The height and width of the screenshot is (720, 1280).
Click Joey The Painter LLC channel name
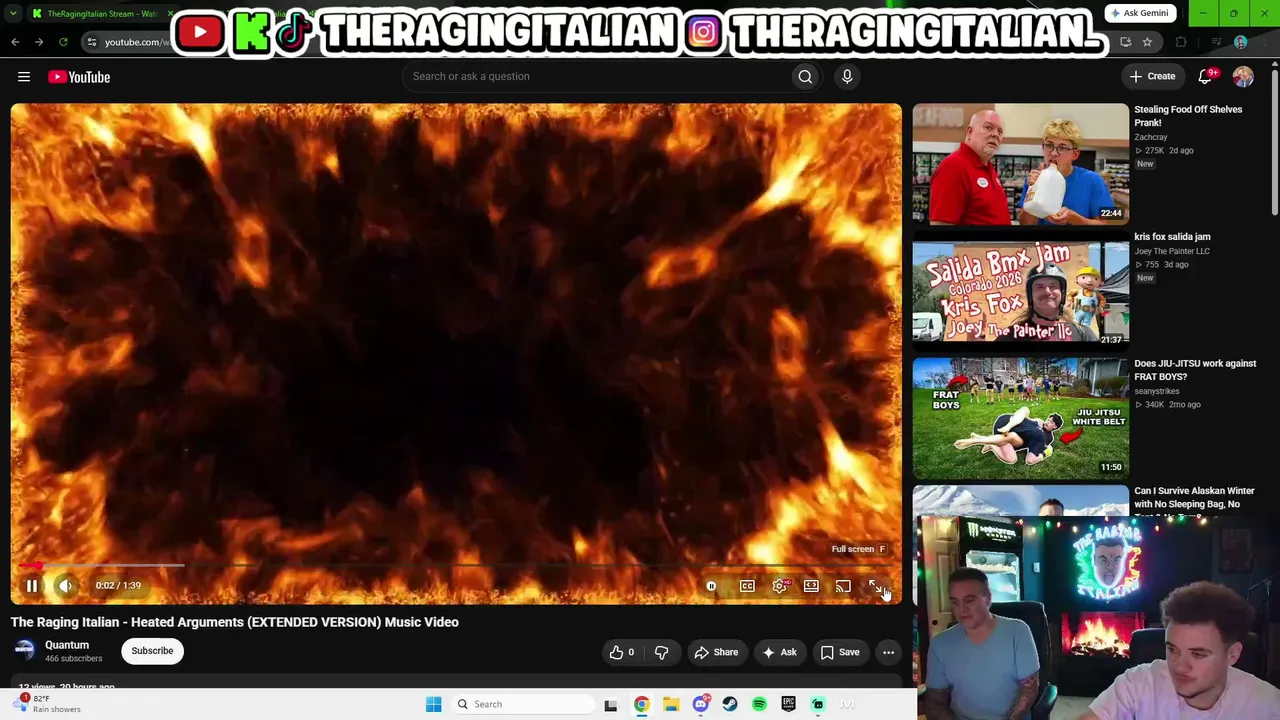1172,251
